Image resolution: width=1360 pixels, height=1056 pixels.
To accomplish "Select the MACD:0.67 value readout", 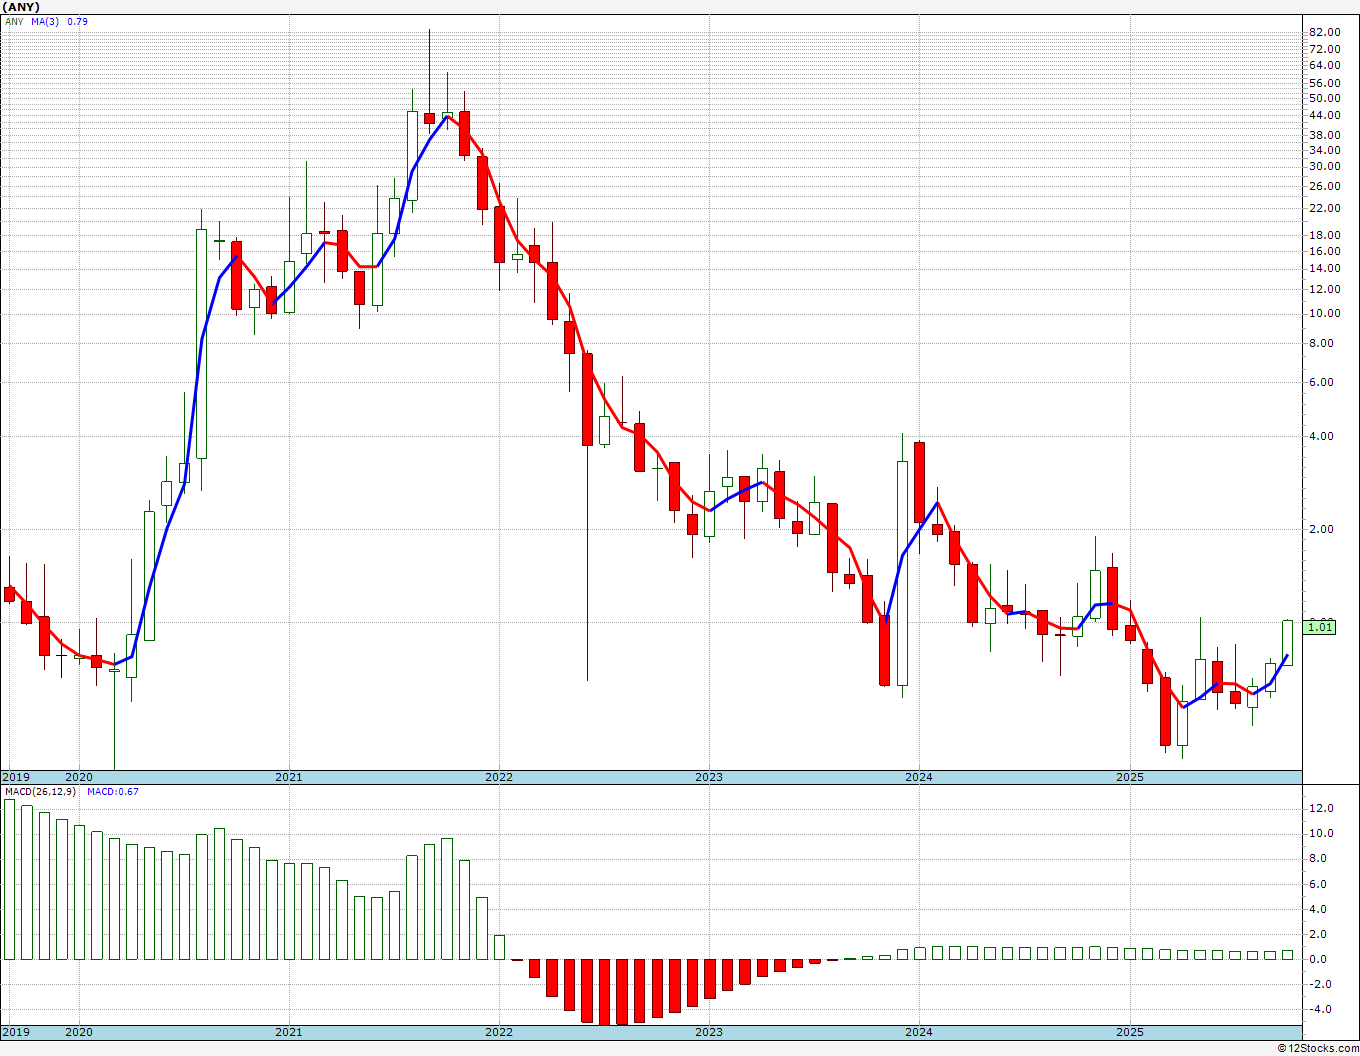I will [x=113, y=792].
